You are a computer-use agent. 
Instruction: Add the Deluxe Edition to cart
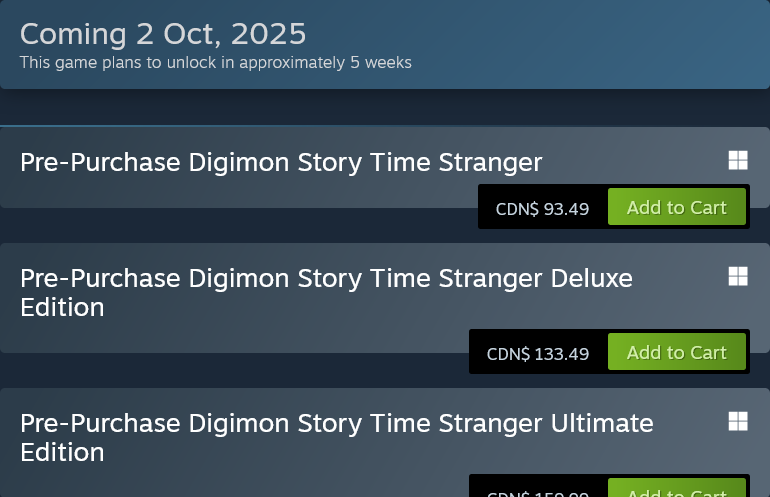677,352
